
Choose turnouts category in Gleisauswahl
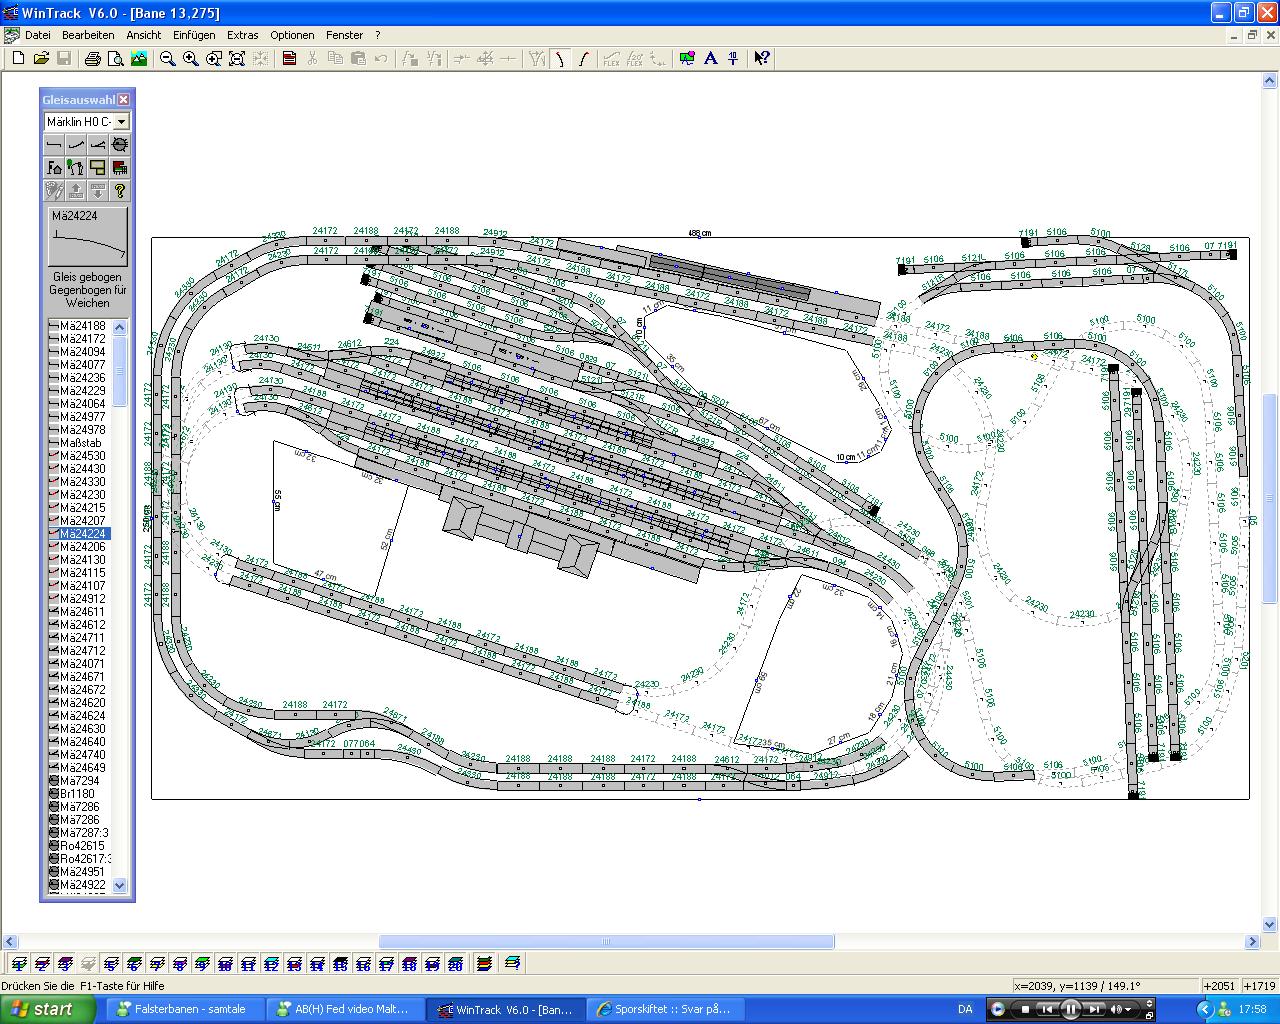coord(98,145)
